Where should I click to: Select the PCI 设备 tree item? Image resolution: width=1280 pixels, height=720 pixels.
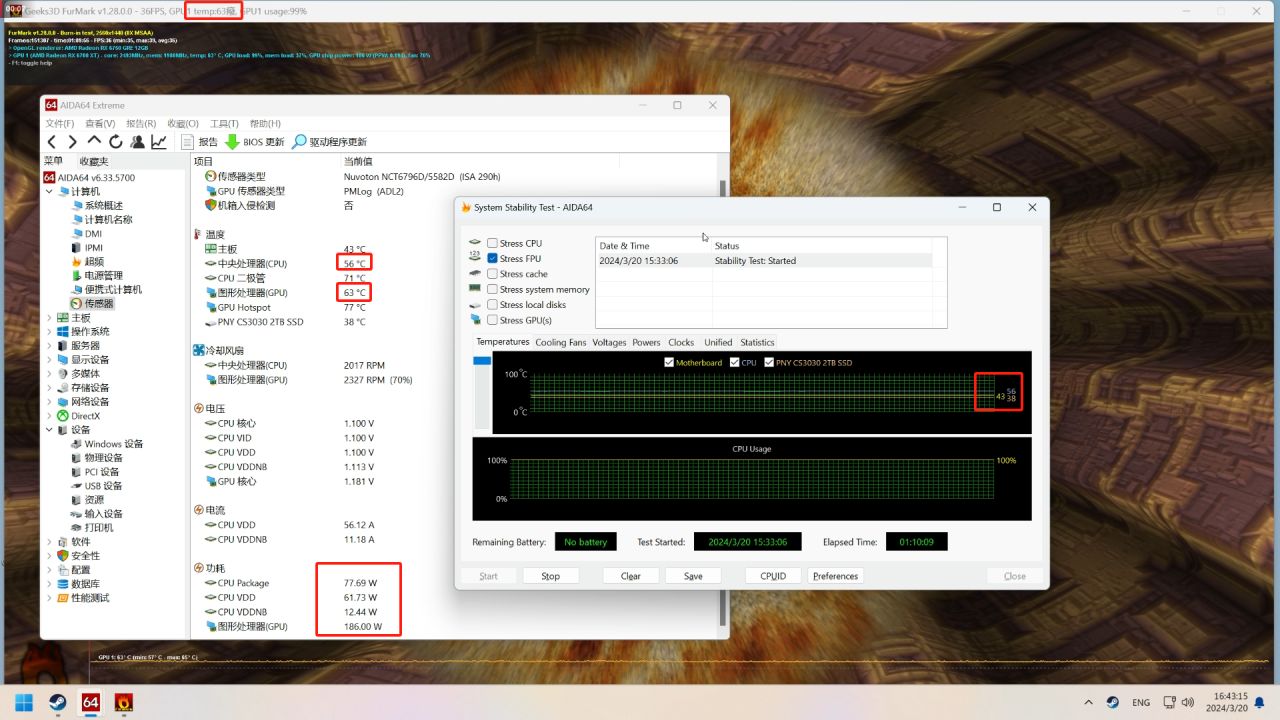[x=95, y=471]
